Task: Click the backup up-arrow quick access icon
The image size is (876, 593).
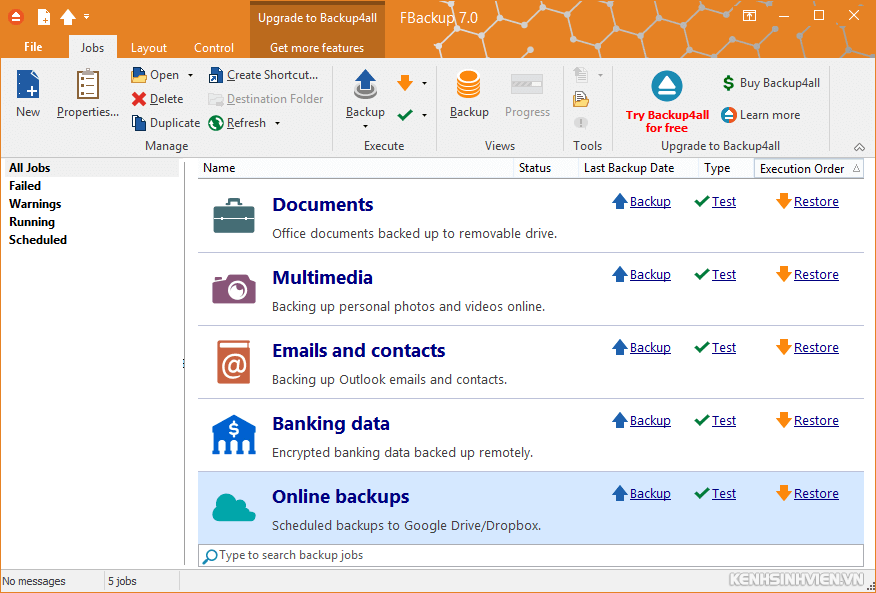Action: click(68, 17)
